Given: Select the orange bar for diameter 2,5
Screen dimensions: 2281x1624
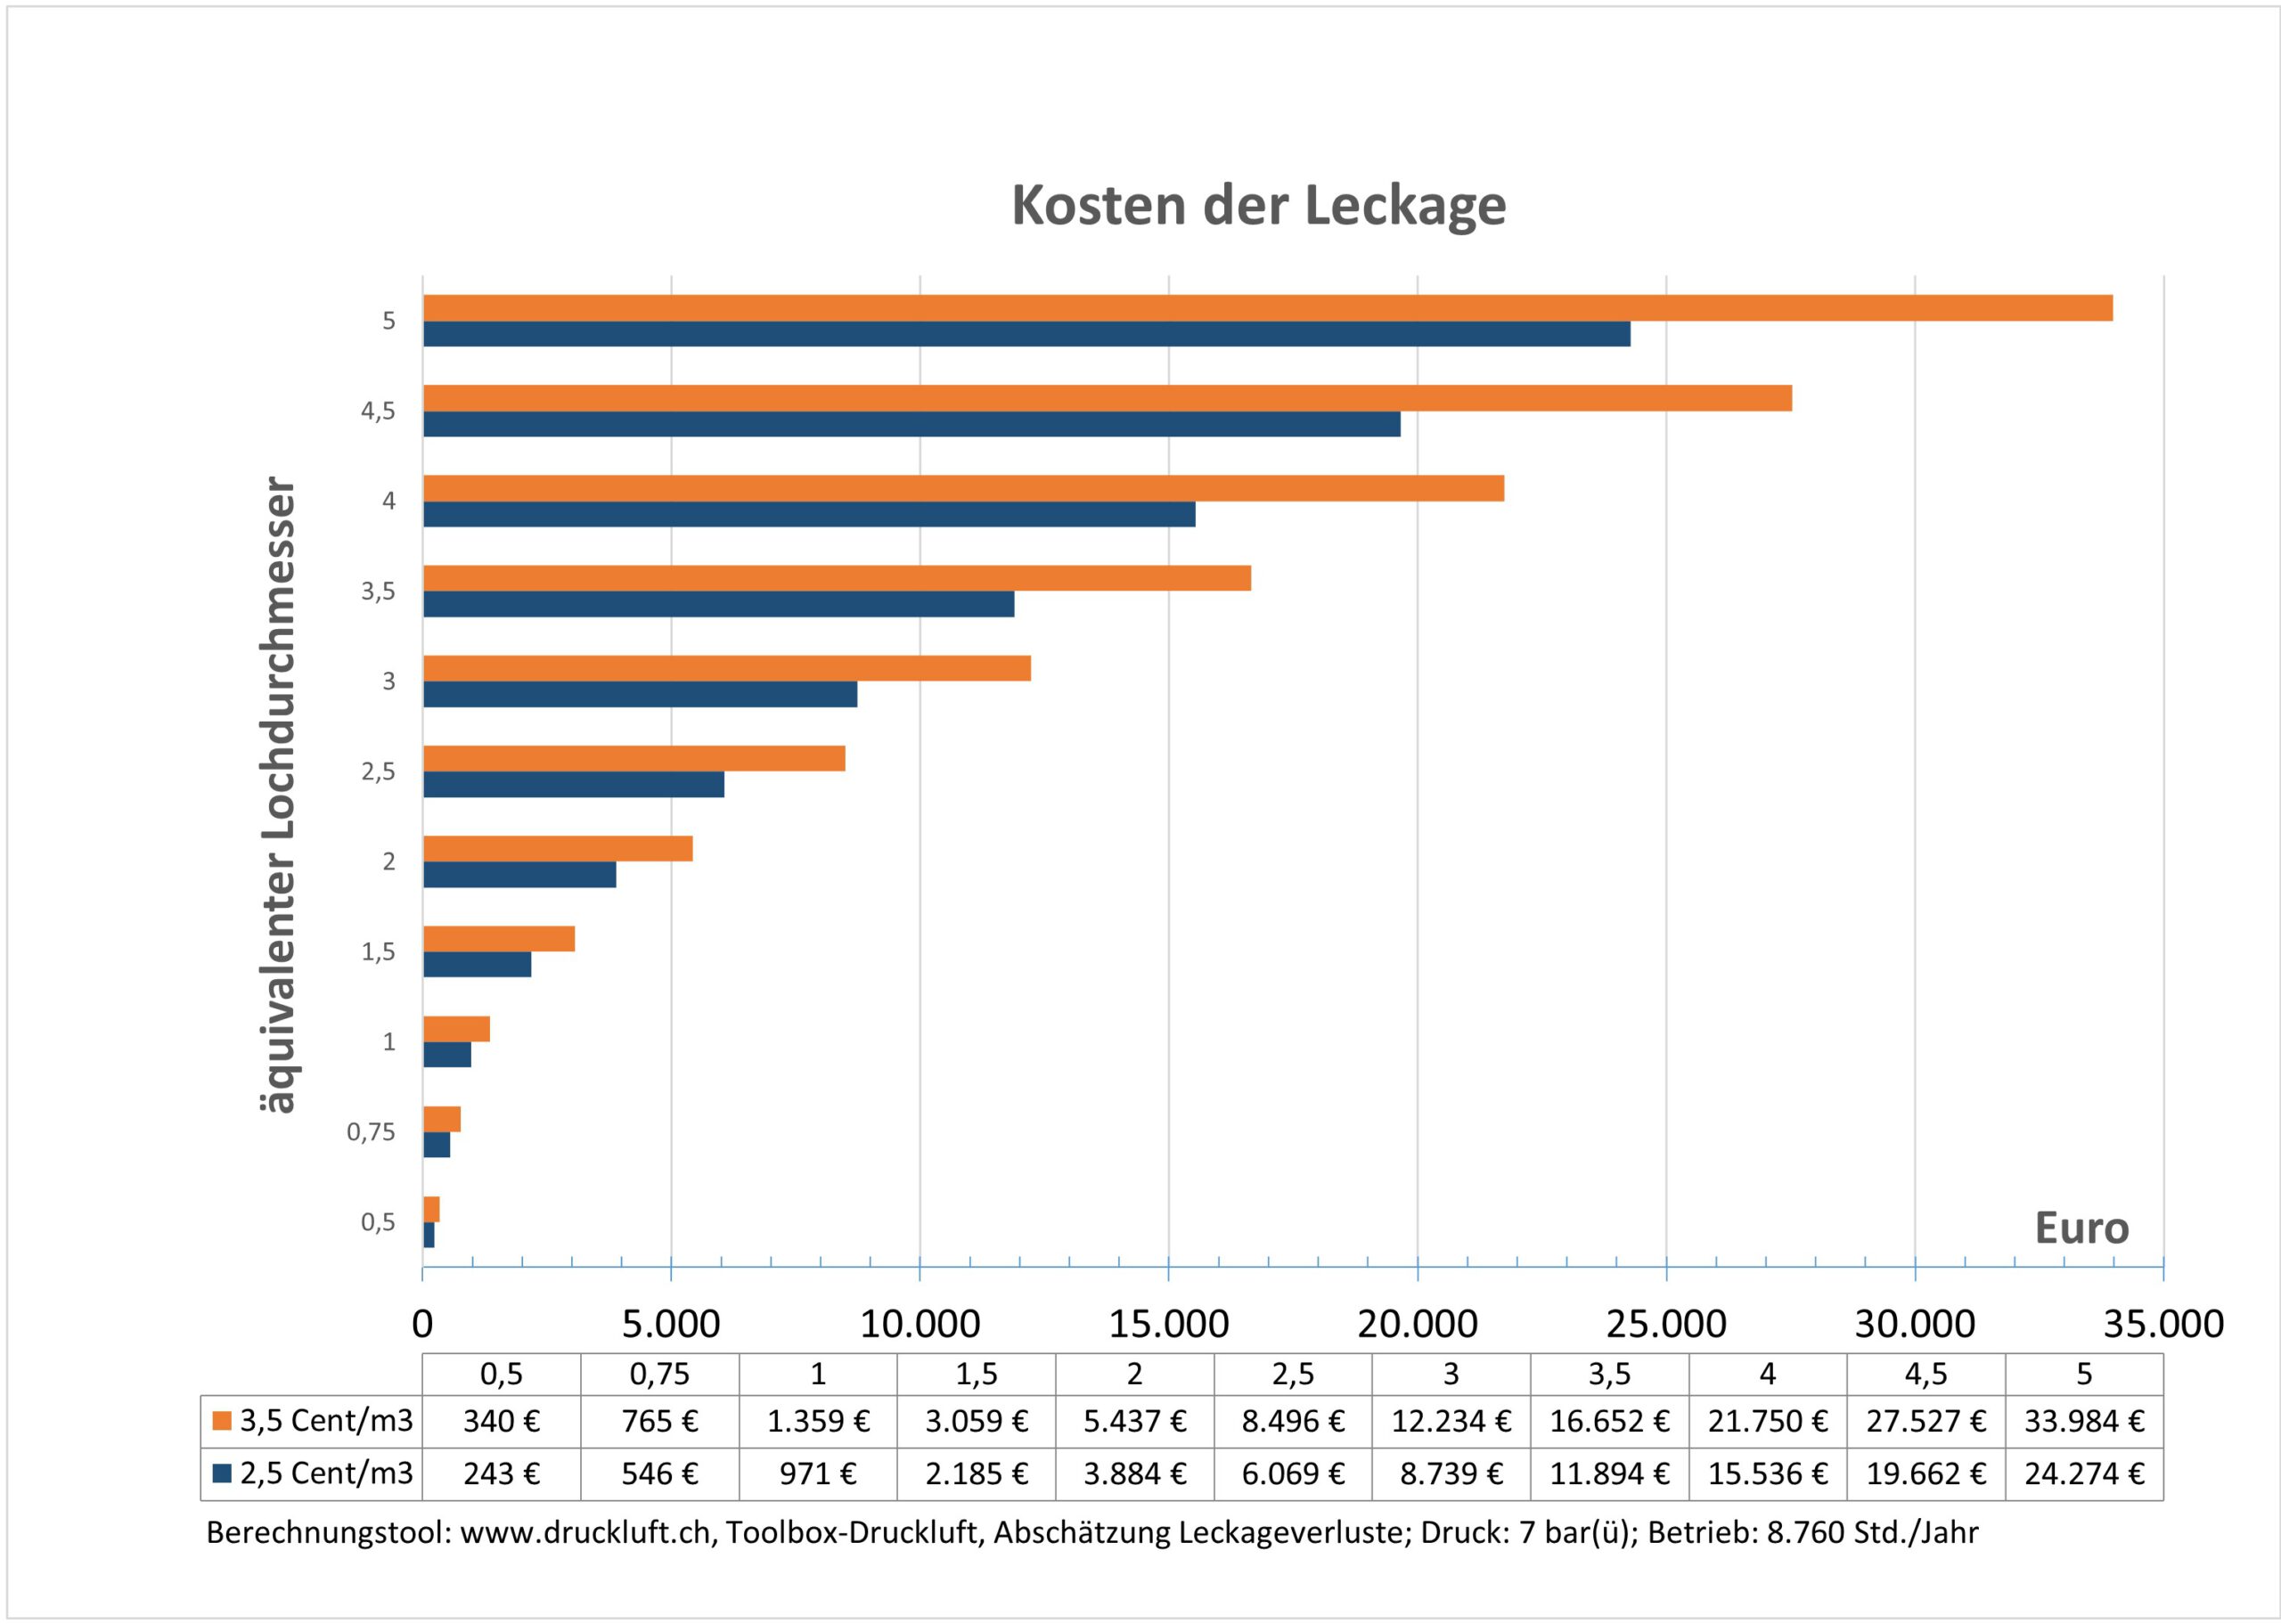Looking at the screenshot, I should [x=634, y=758].
